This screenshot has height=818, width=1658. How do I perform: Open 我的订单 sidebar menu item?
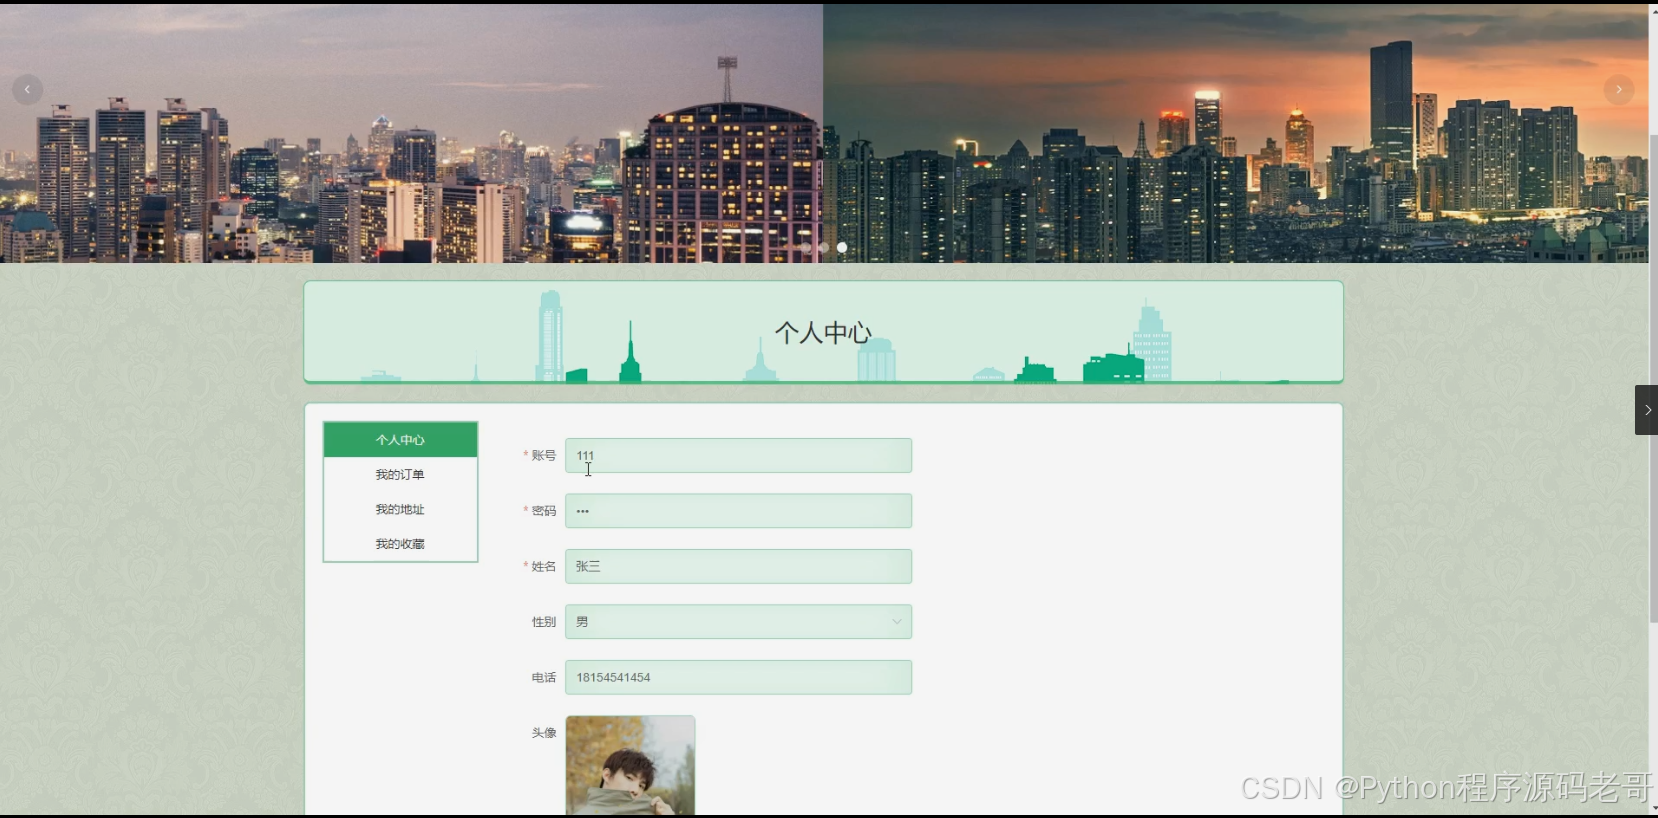[x=400, y=475]
